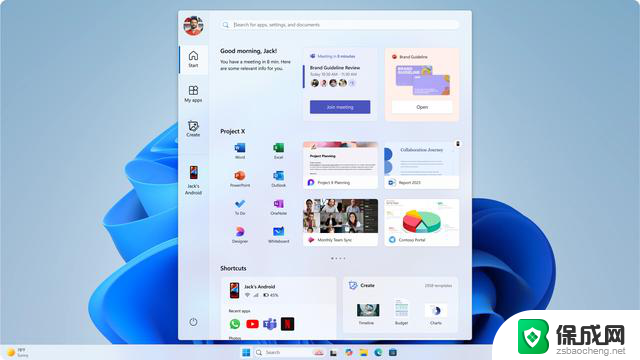
Task: Open File Explorer from the taskbar
Action: pyautogui.click(x=363, y=352)
